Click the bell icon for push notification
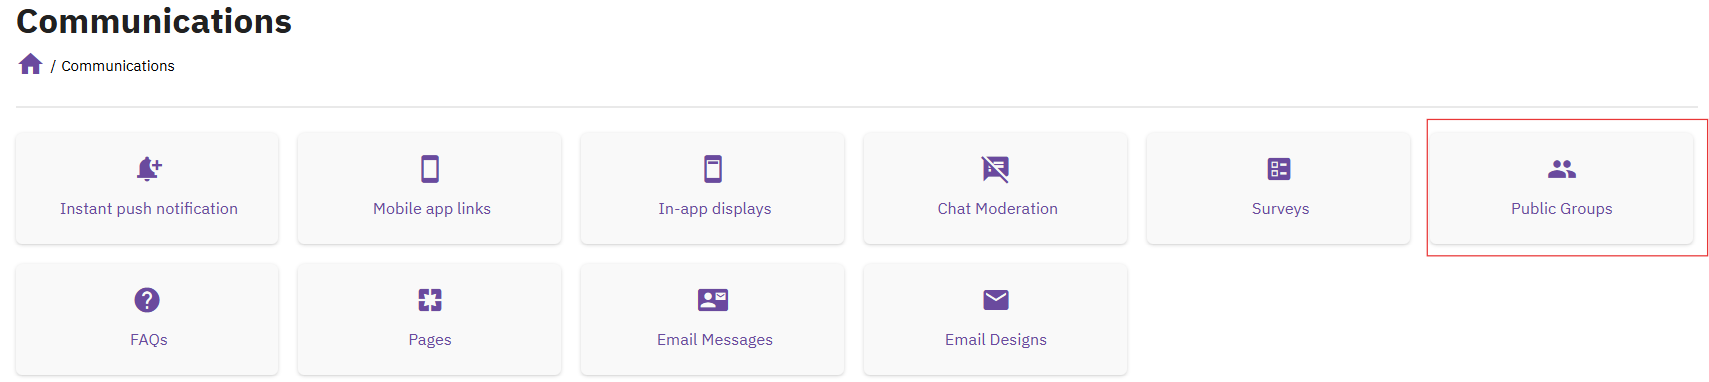 (149, 169)
